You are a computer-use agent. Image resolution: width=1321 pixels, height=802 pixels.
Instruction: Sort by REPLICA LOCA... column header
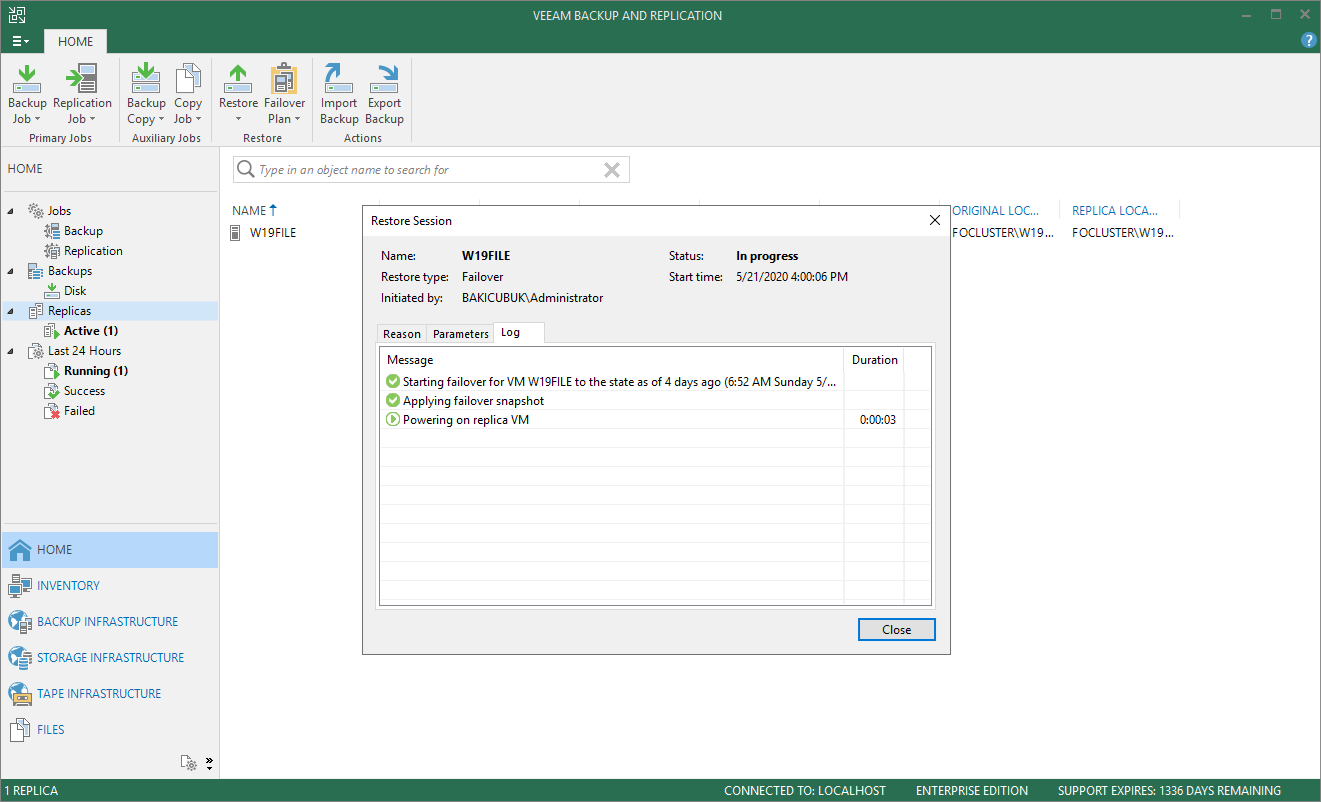1115,211
